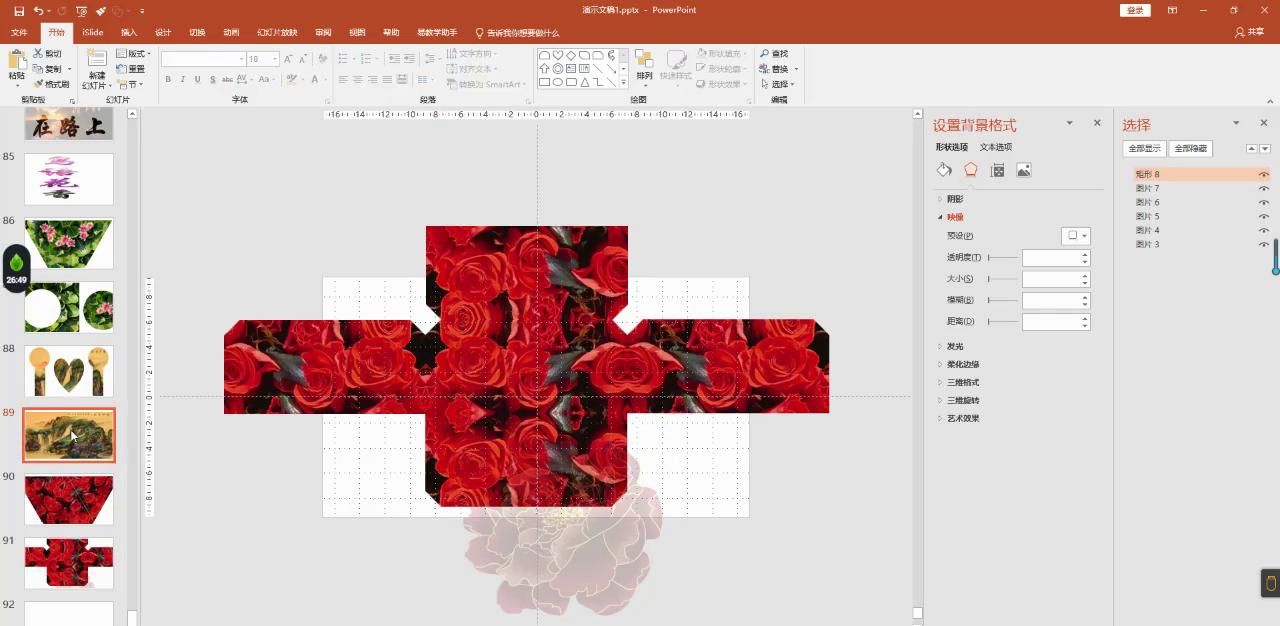The height and width of the screenshot is (626, 1280).
Task: Select slide 90 thumbnail in slide panel
Action: pos(69,499)
